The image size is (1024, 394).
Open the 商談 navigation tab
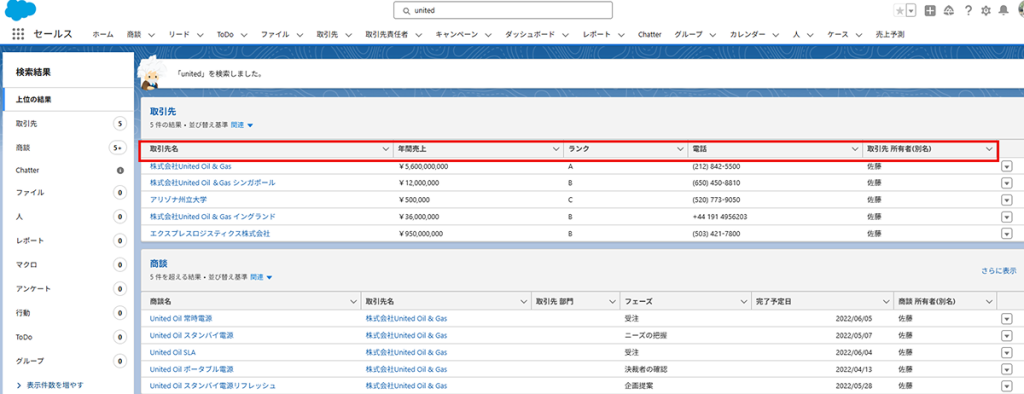coord(134,35)
